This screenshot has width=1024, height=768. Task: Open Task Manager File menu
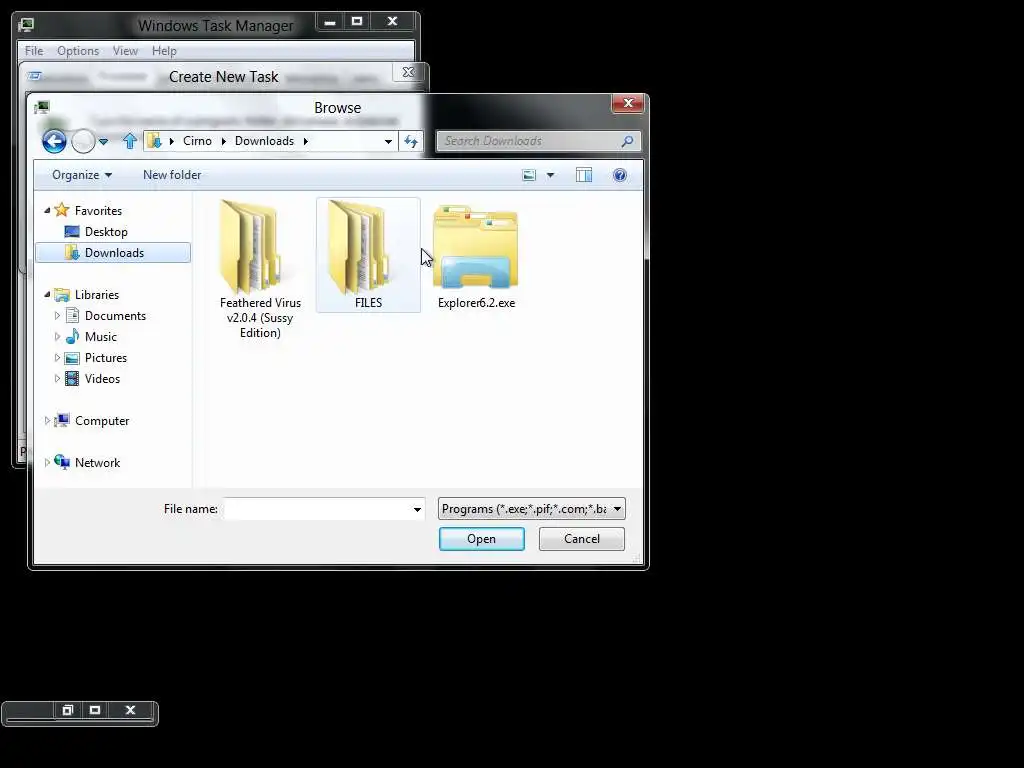33,51
